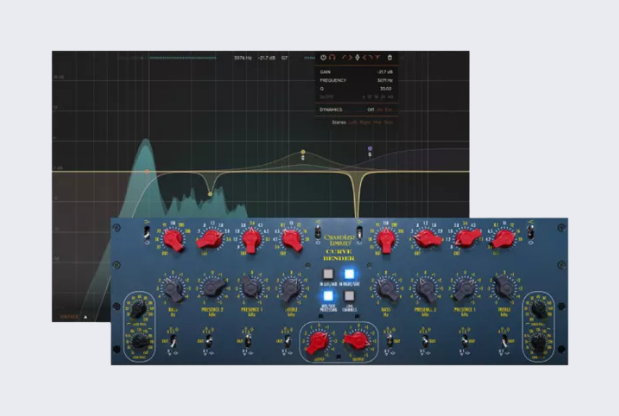Flip the switch below right channel Bass gain
Viewport: 619px width, 416px height.
[x=389, y=341]
